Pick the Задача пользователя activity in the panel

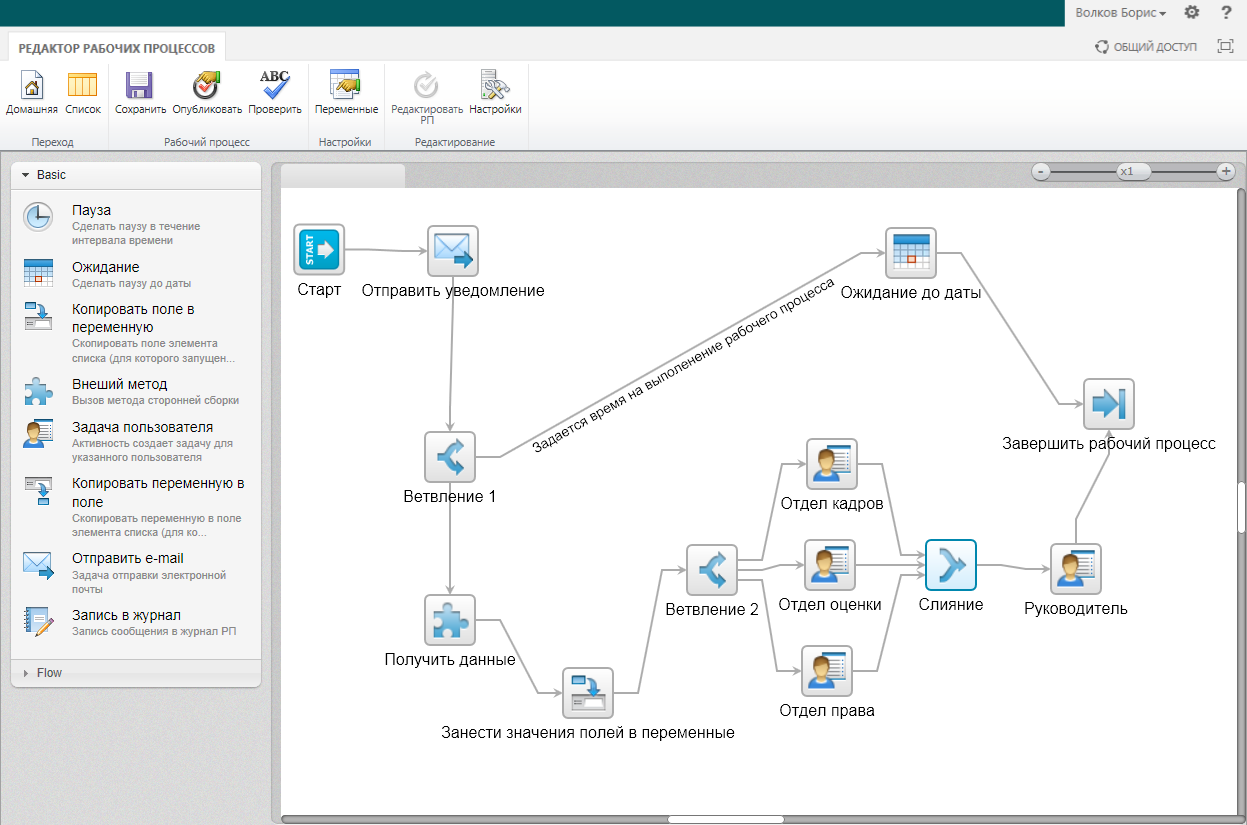[142, 427]
